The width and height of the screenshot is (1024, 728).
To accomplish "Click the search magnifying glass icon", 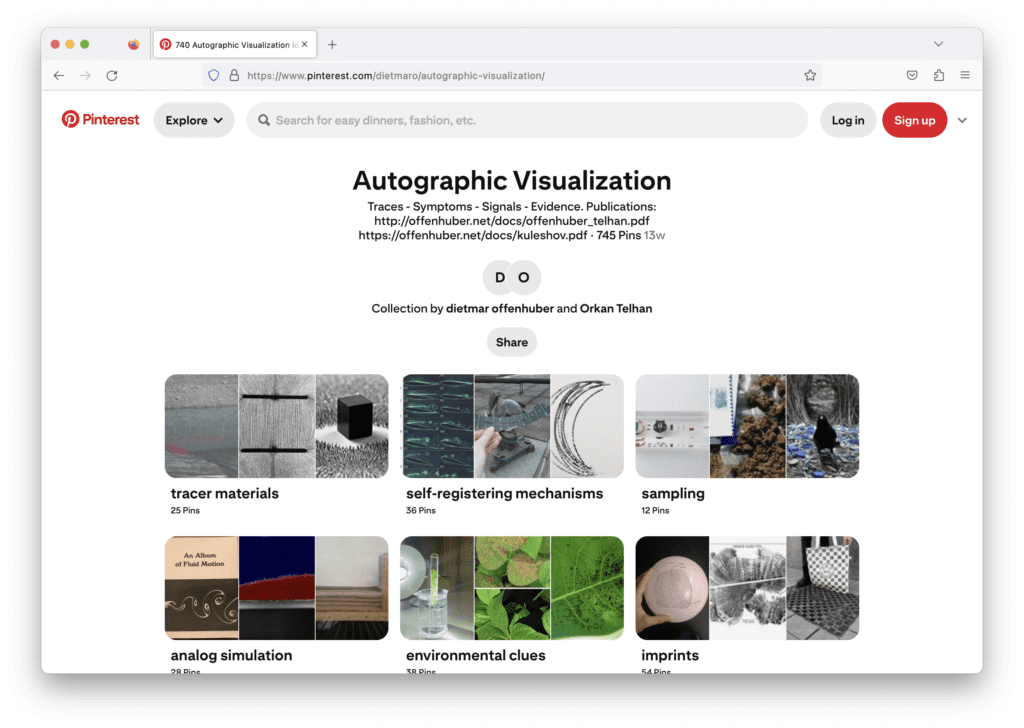I will coord(263,119).
